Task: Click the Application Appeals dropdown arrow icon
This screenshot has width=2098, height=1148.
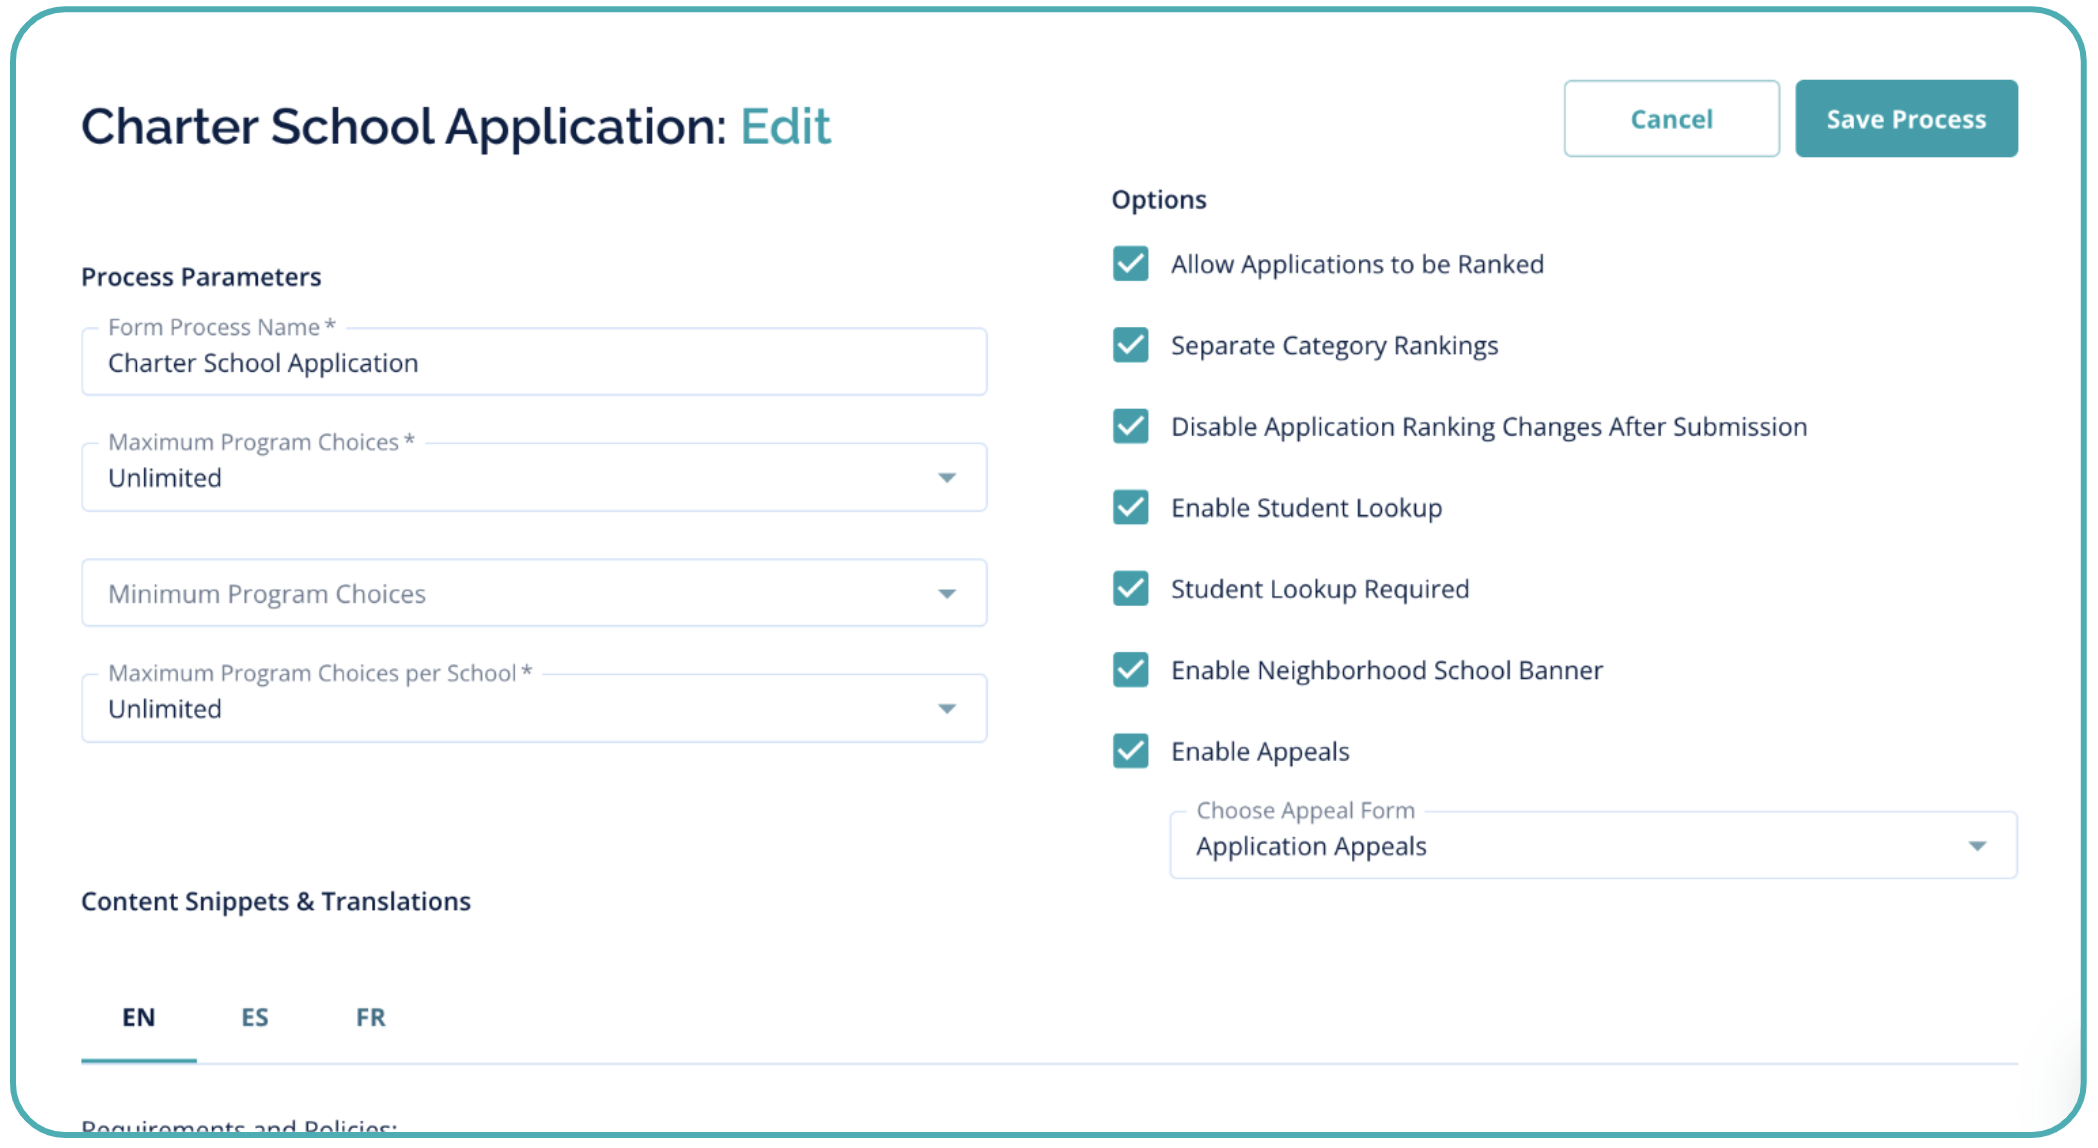Action: coord(1977,846)
